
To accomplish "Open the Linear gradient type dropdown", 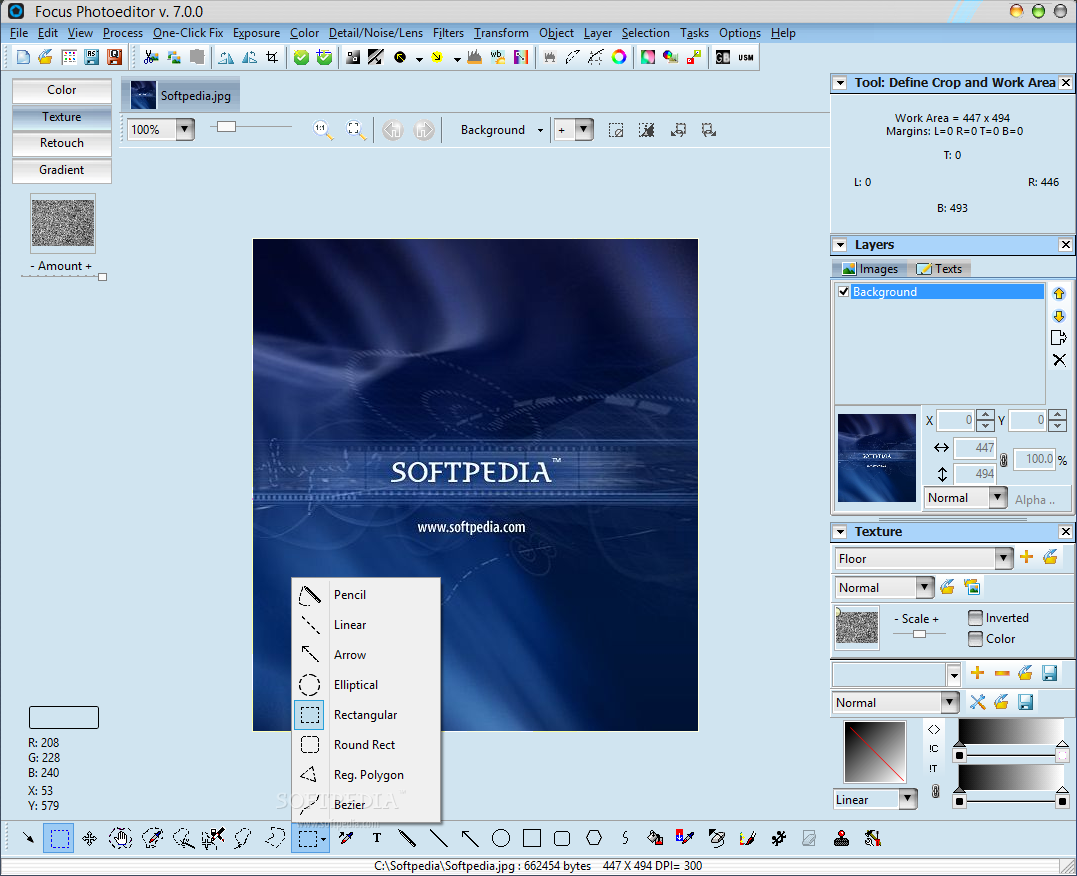I will pyautogui.click(x=908, y=799).
